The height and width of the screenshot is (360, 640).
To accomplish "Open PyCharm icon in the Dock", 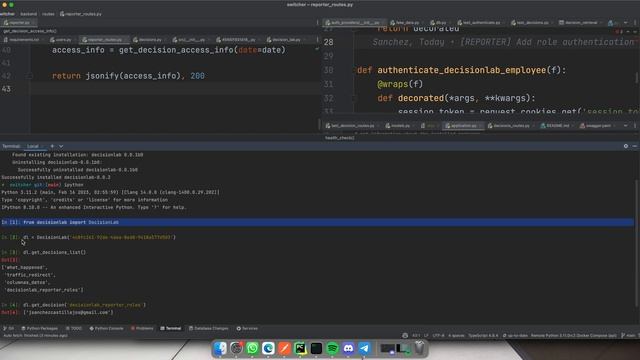I will [x=300, y=348].
